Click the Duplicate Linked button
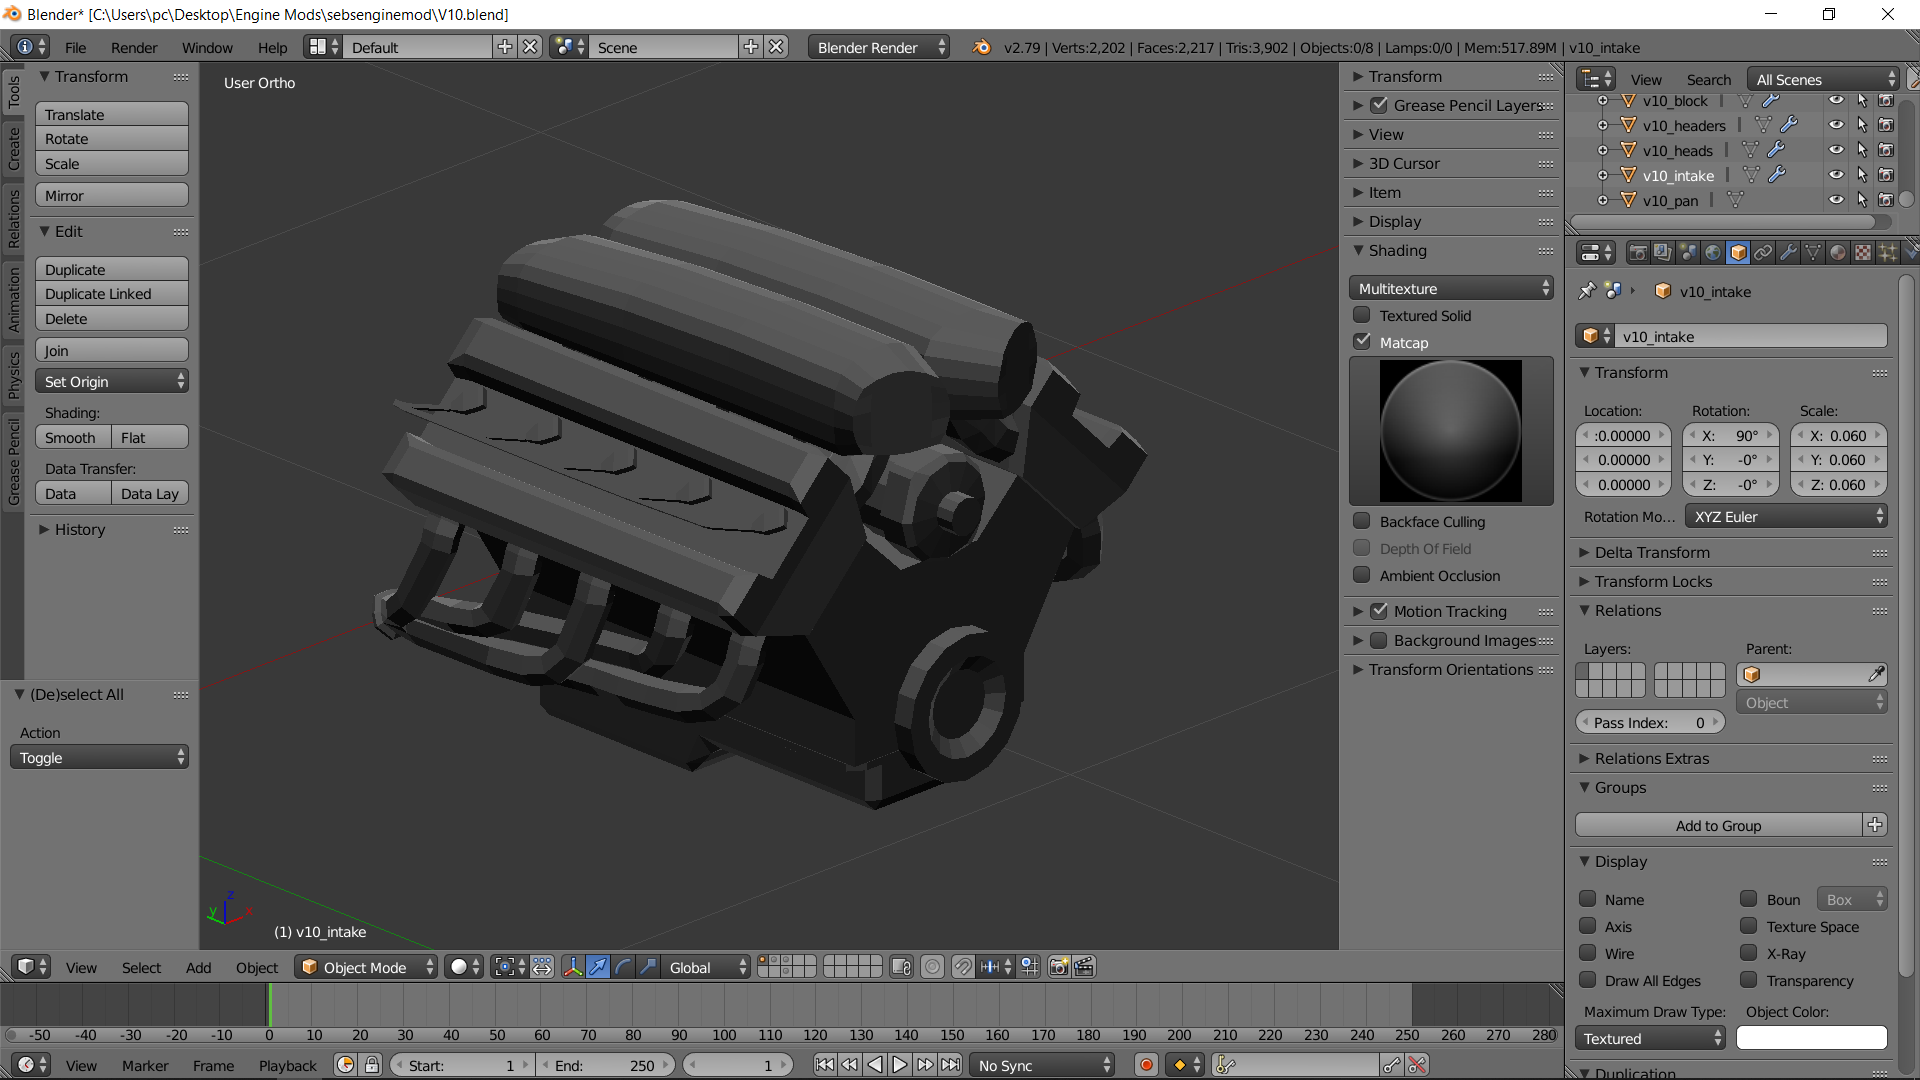The image size is (1920, 1080). 111,294
